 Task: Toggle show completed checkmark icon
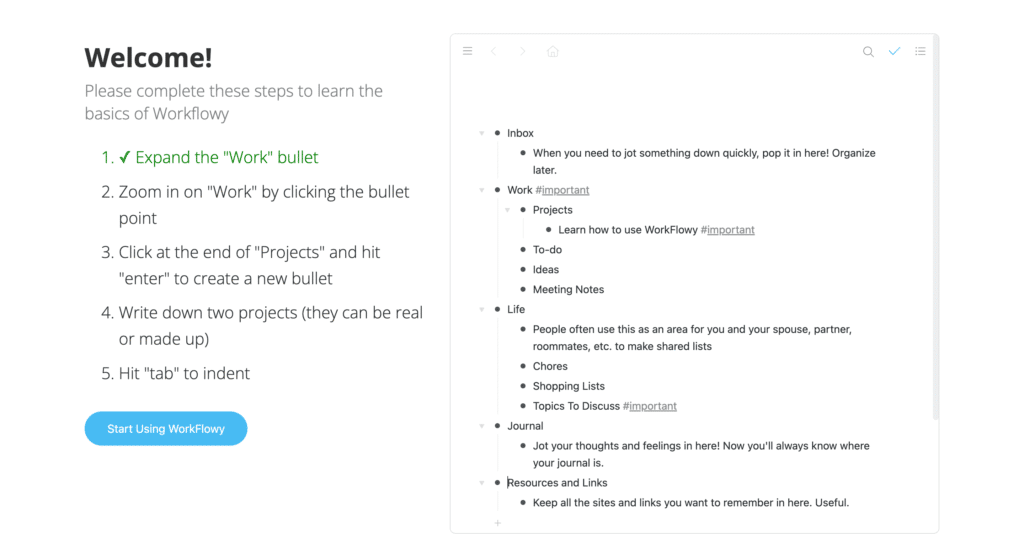pyautogui.click(x=894, y=51)
